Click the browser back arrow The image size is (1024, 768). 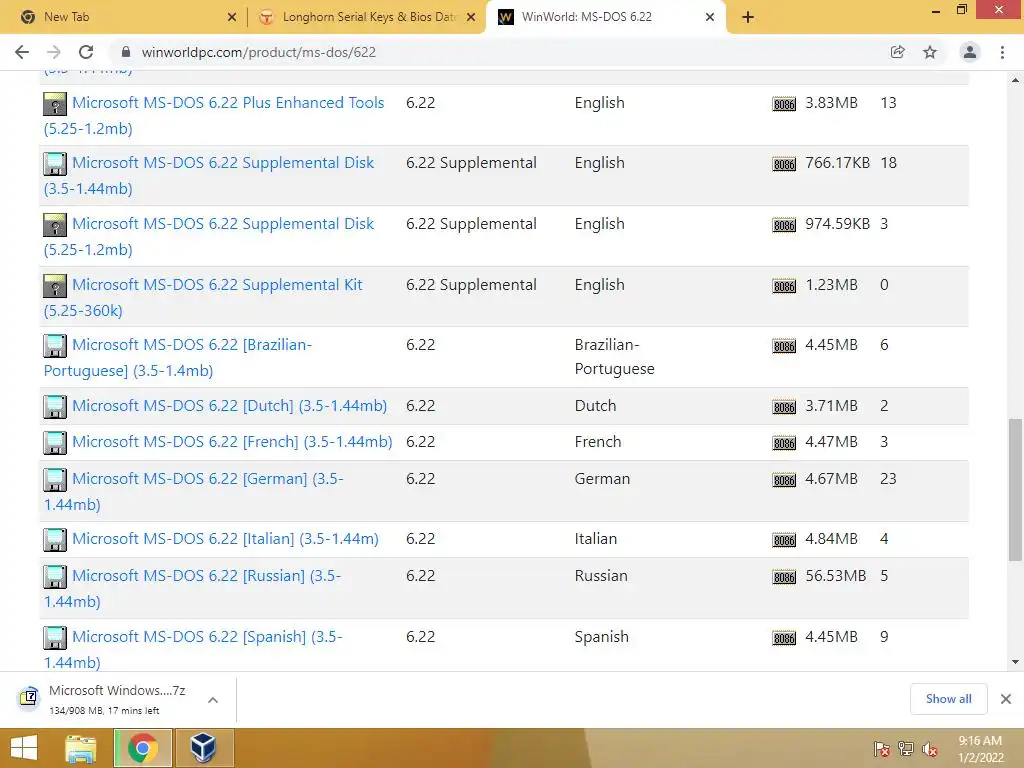coord(22,52)
